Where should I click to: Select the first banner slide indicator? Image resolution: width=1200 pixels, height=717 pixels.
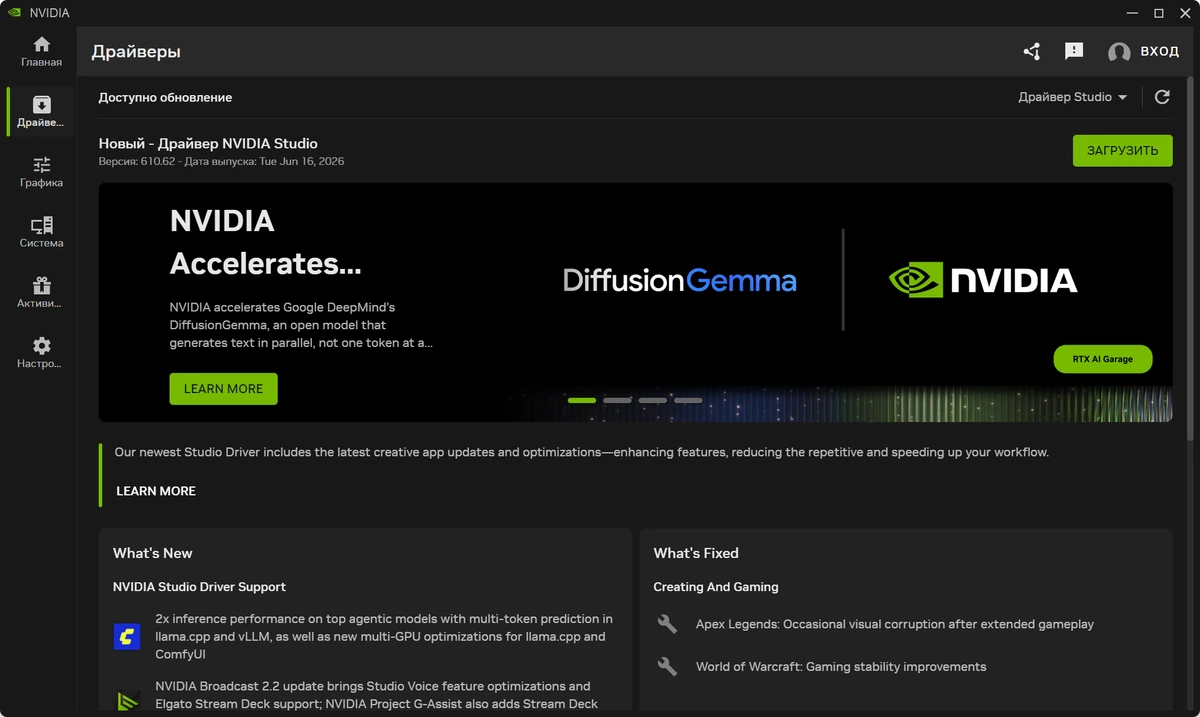pyautogui.click(x=582, y=400)
